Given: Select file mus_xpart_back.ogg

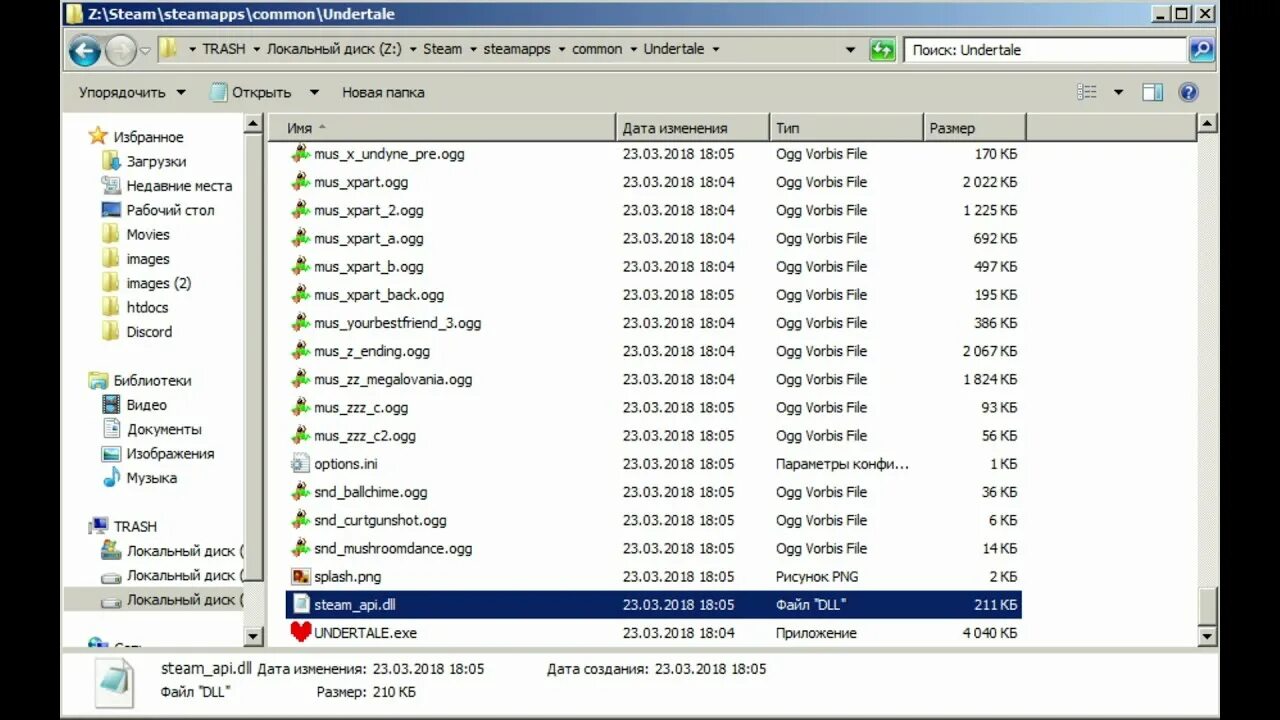Looking at the screenshot, I should click(379, 295).
